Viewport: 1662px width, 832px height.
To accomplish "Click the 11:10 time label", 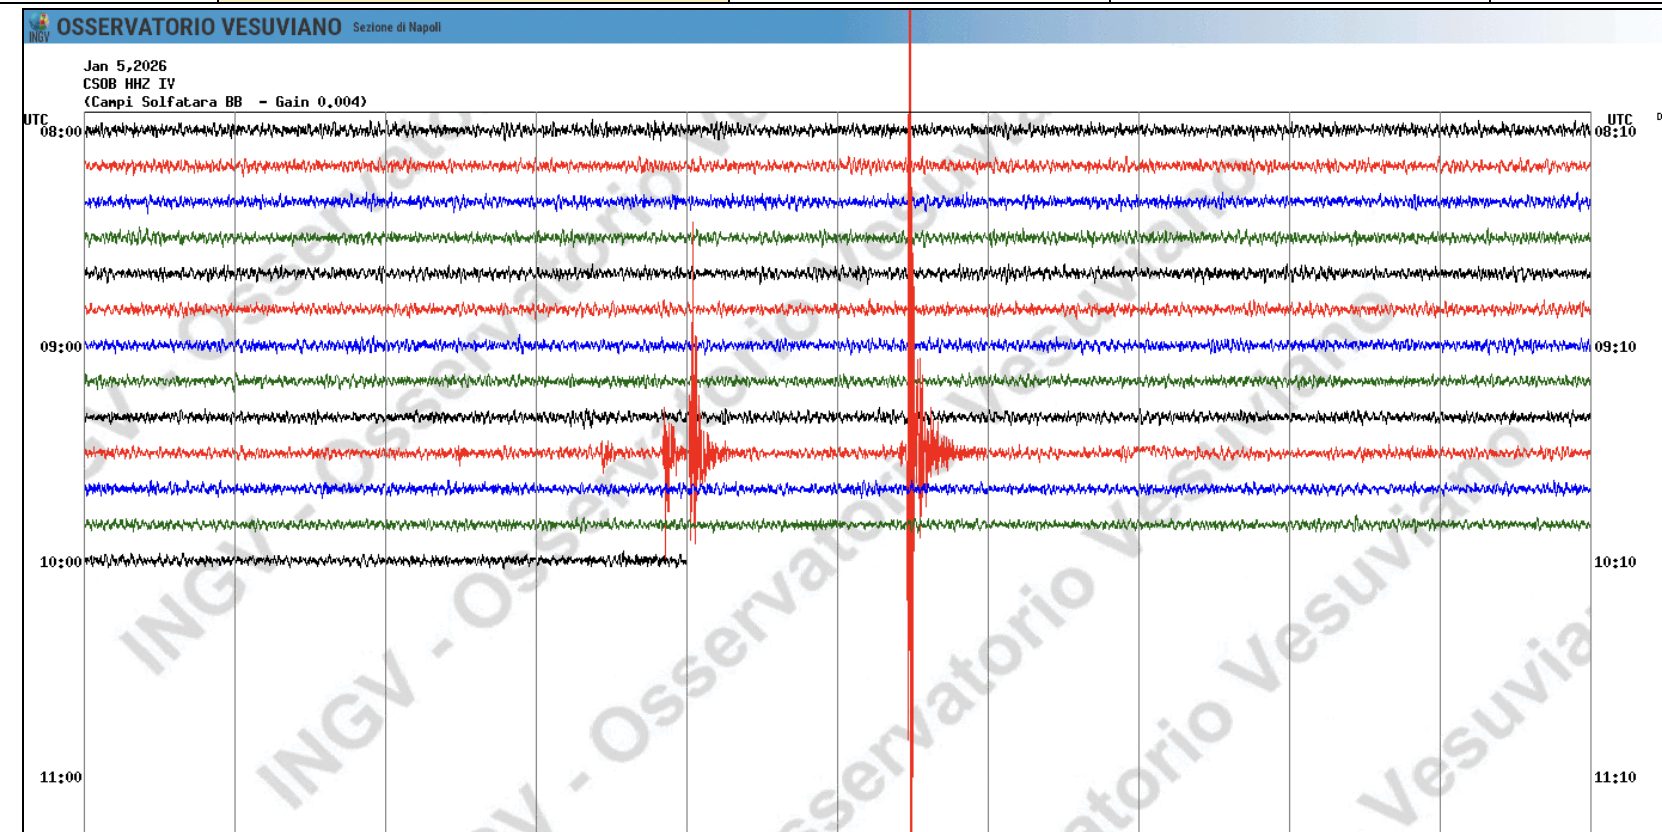I will tap(1615, 777).
